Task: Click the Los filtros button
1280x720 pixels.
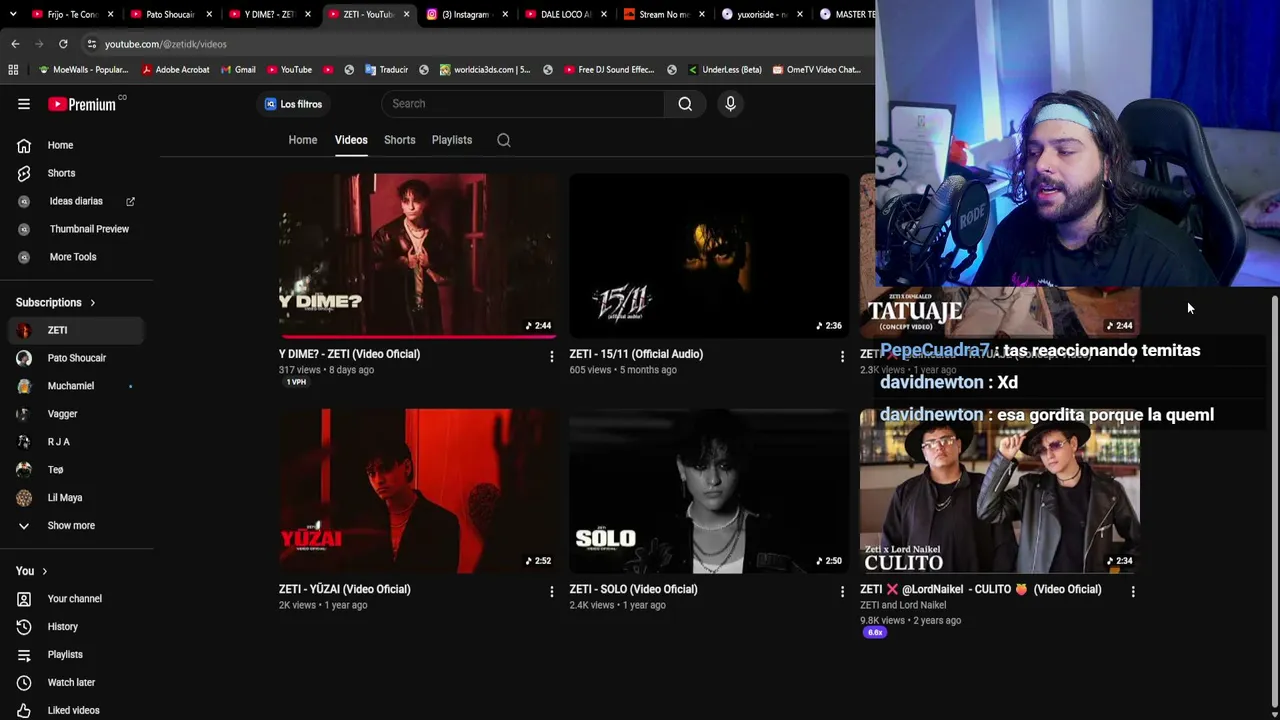Action: tap(293, 104)
